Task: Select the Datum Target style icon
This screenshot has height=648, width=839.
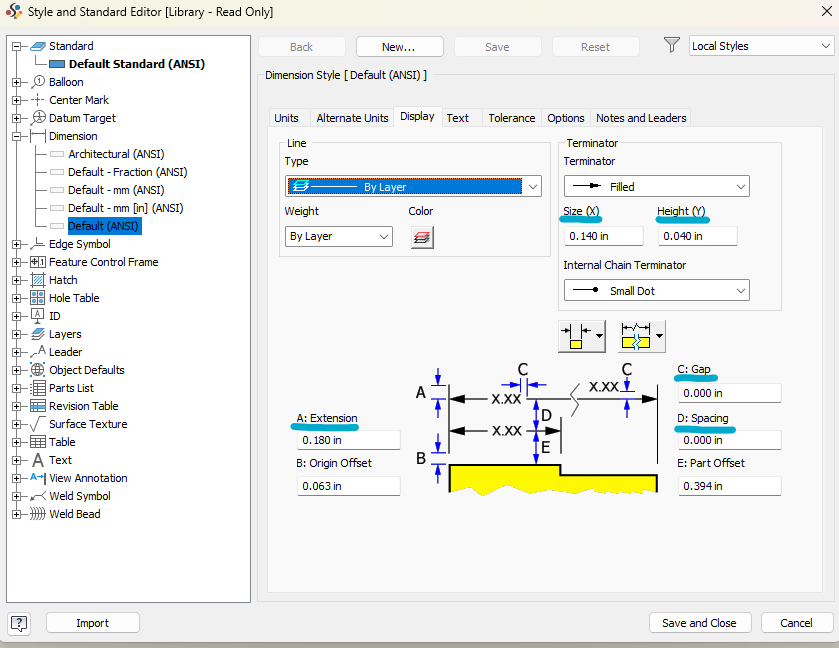Action: 37,117
